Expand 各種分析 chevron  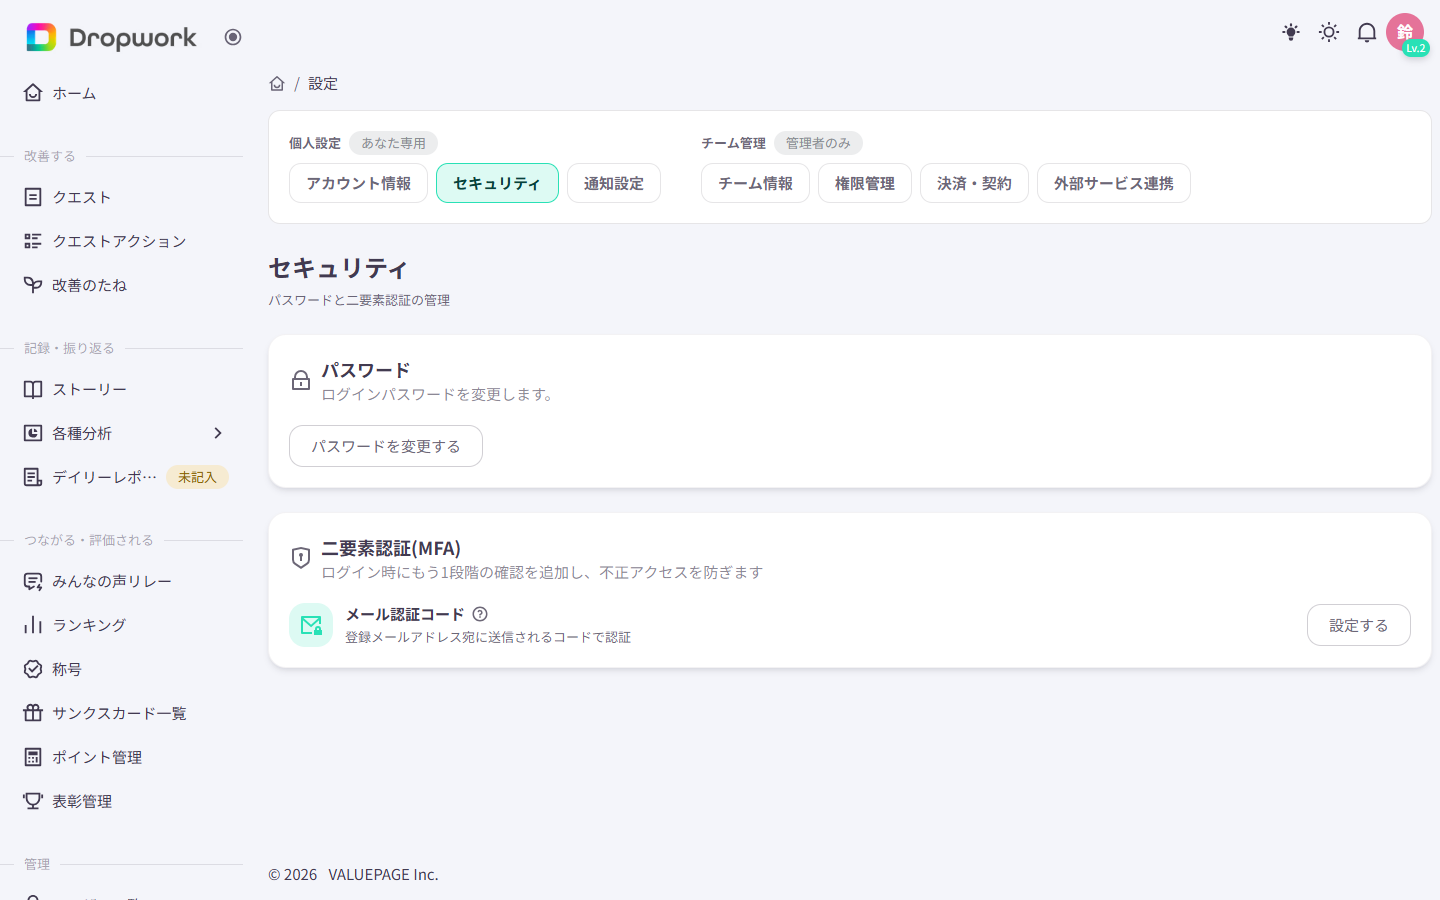[x=218, y=433]
